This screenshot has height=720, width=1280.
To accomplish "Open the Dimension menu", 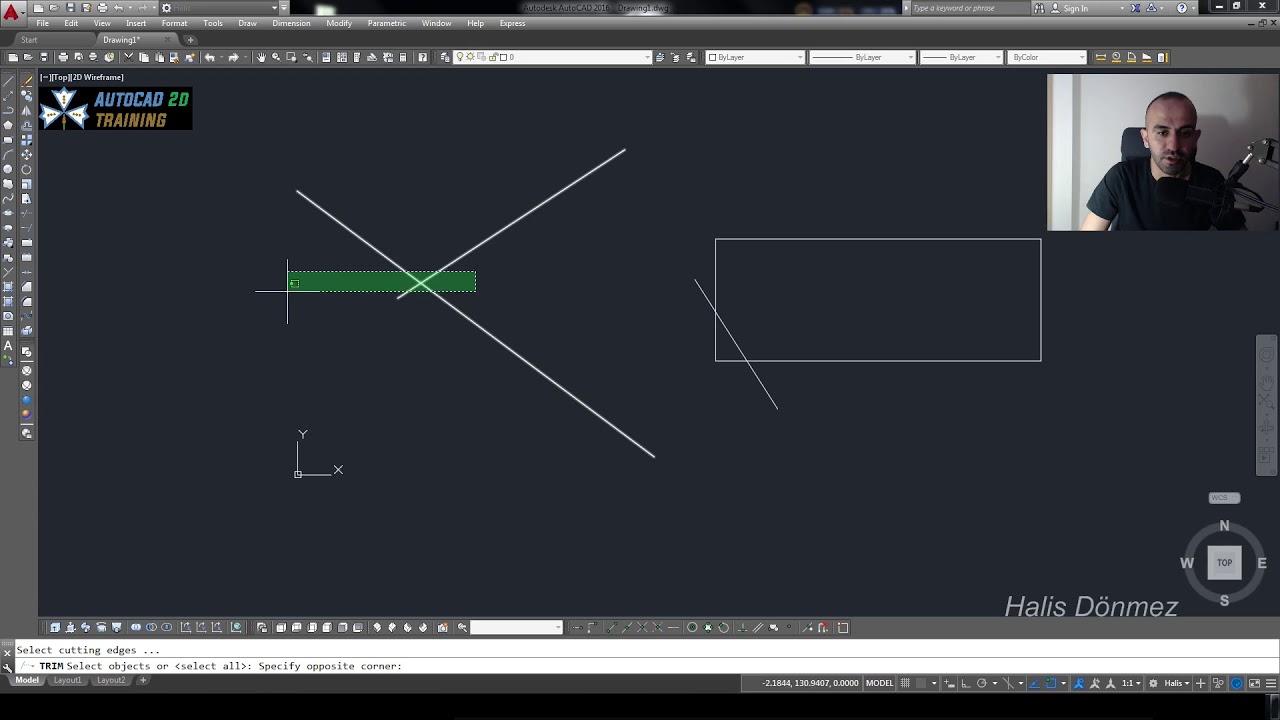I will [291, 23].
